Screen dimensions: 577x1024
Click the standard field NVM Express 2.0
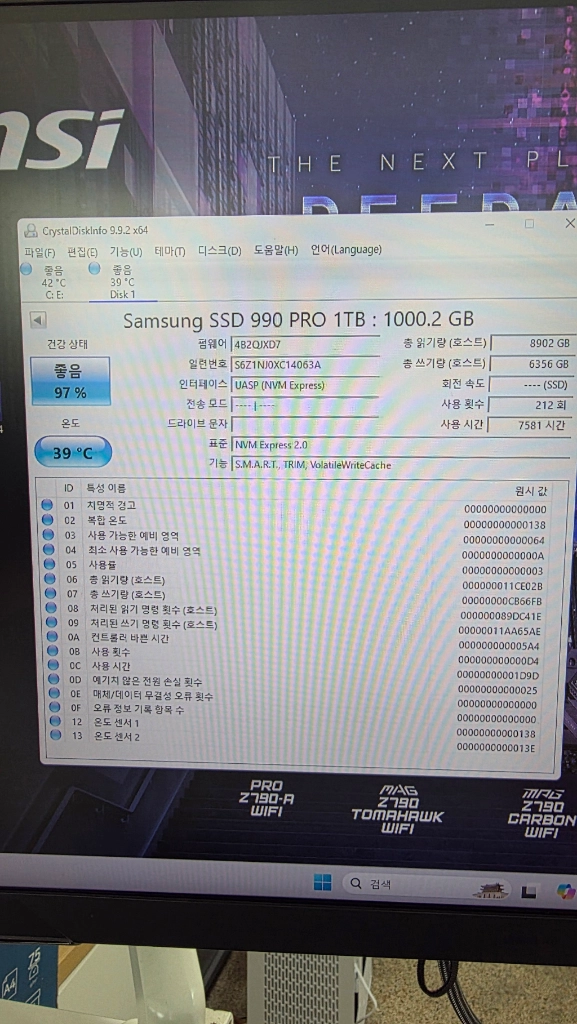point(400,445)
